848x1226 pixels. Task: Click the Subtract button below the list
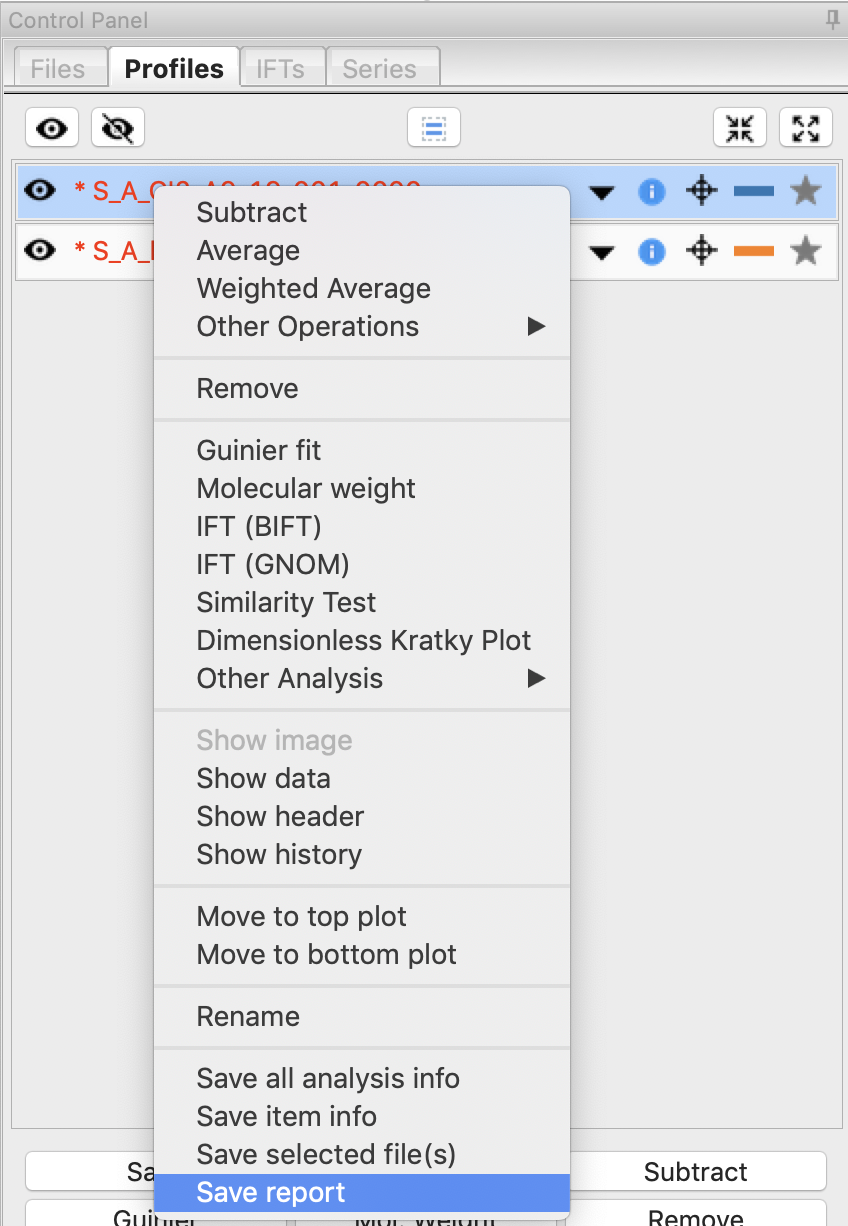point(695,1171)
